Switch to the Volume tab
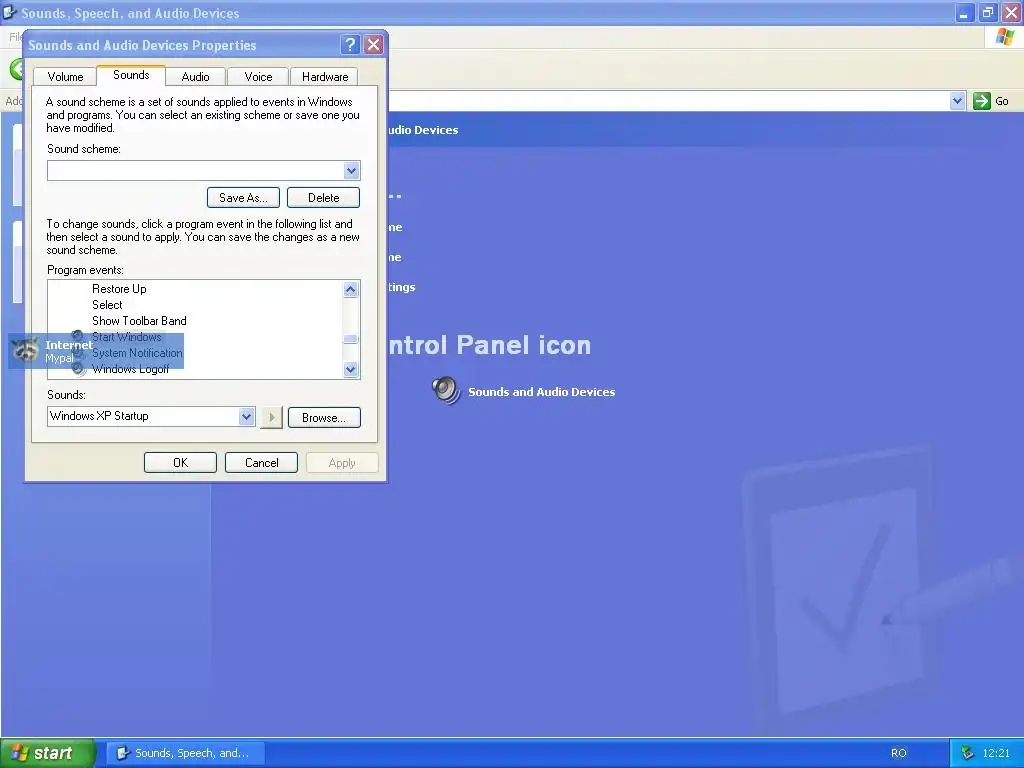This screenshot has width=1024, height=768. coord(65,76)
